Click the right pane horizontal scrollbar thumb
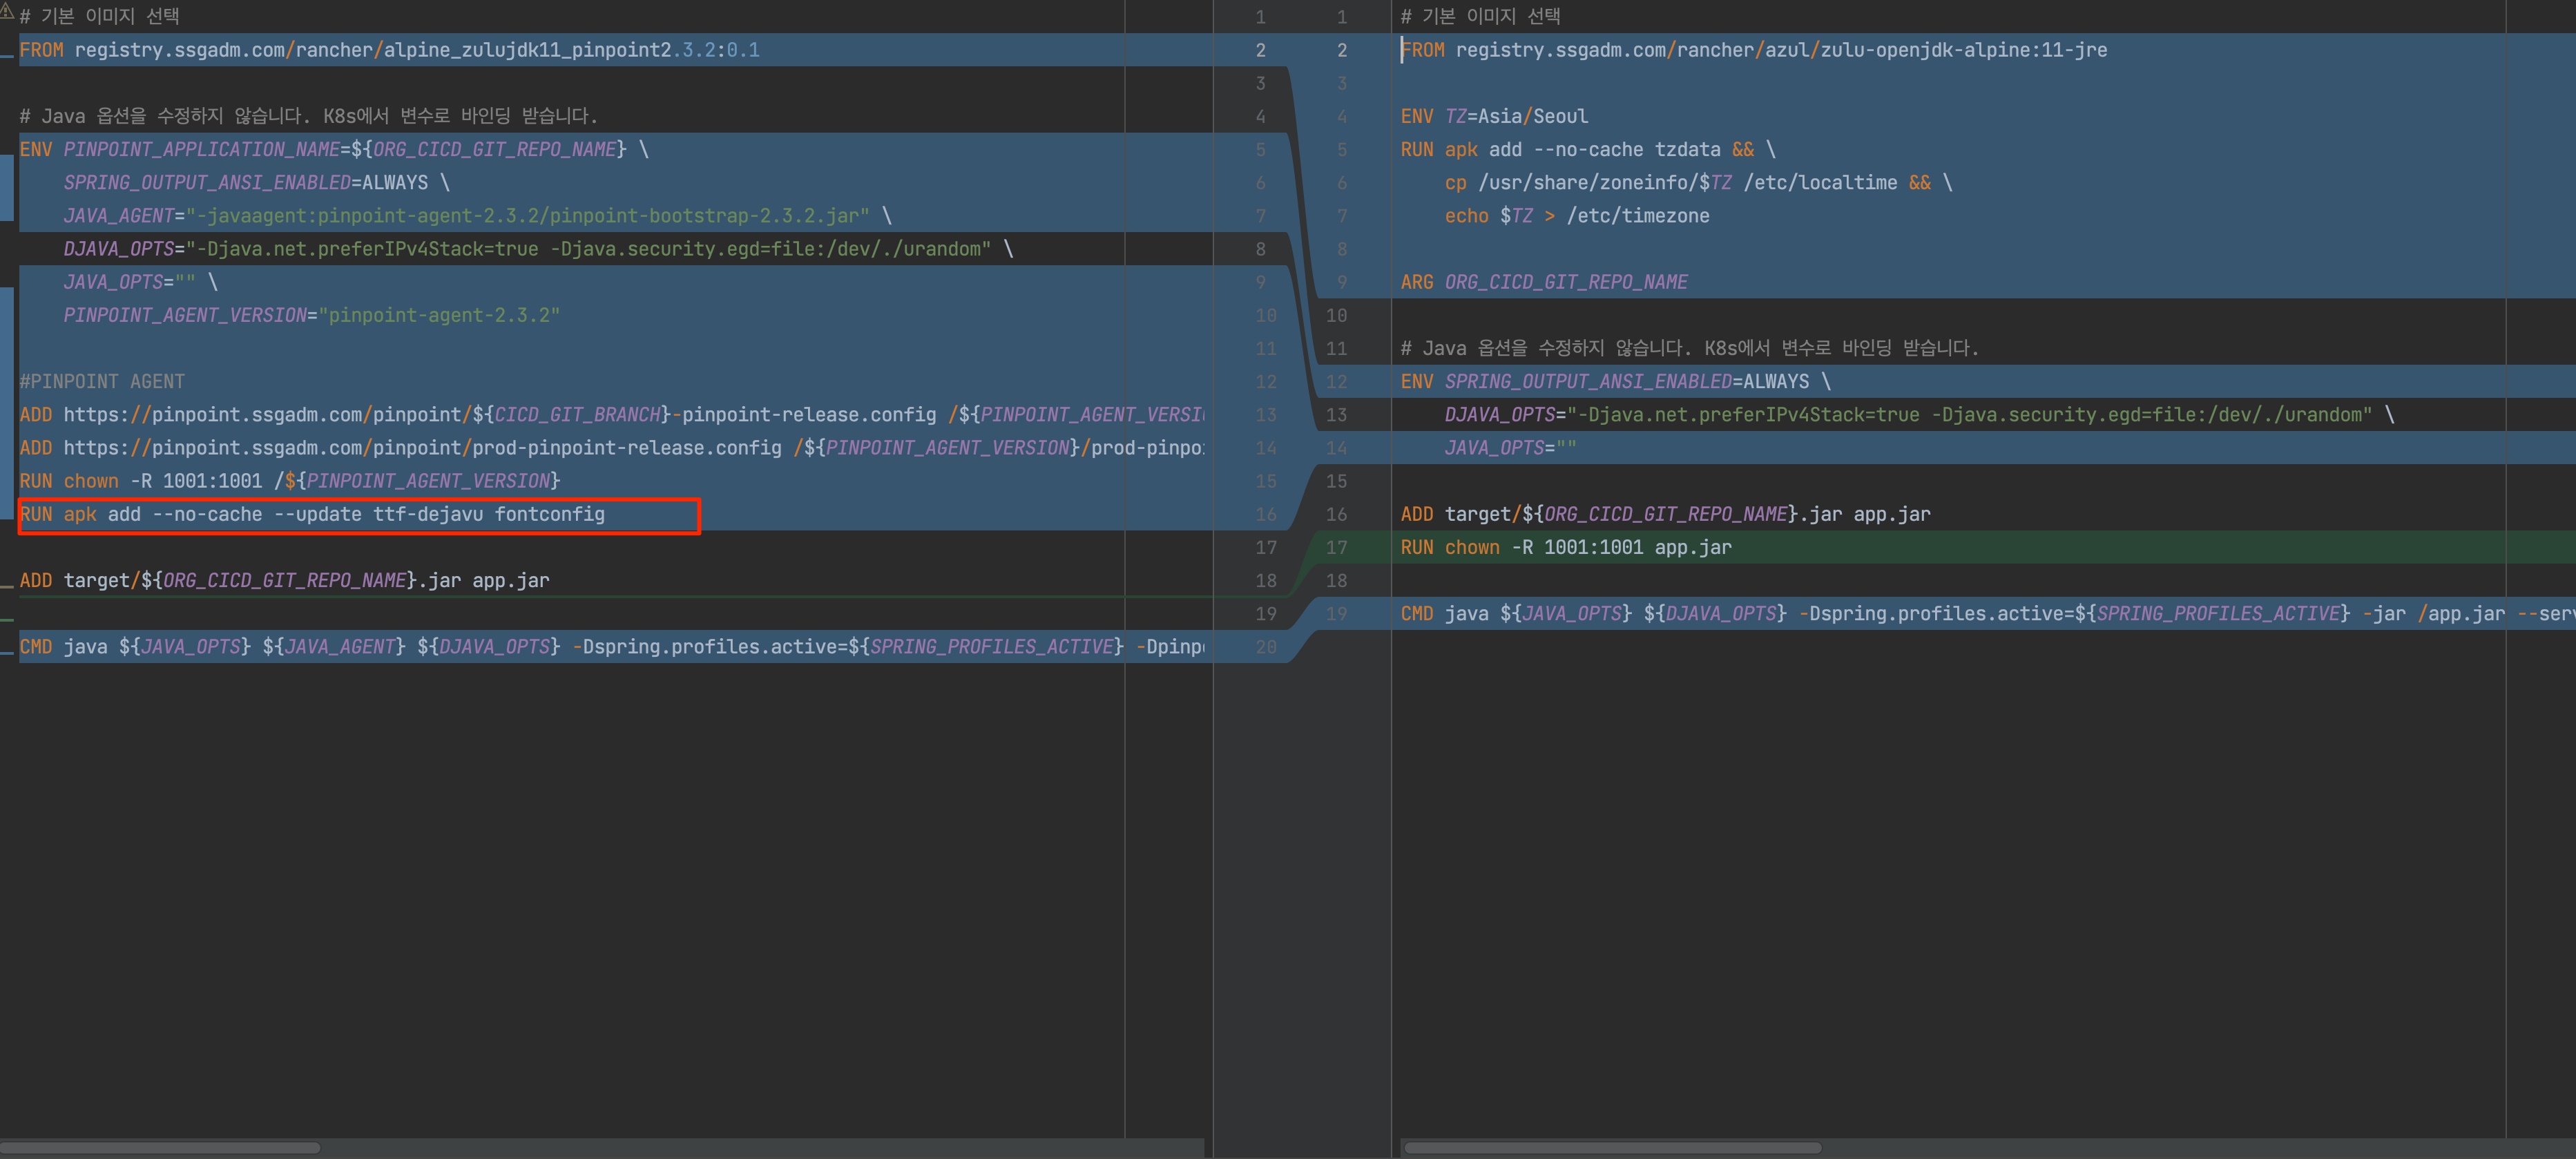 coord(1612,1147)
